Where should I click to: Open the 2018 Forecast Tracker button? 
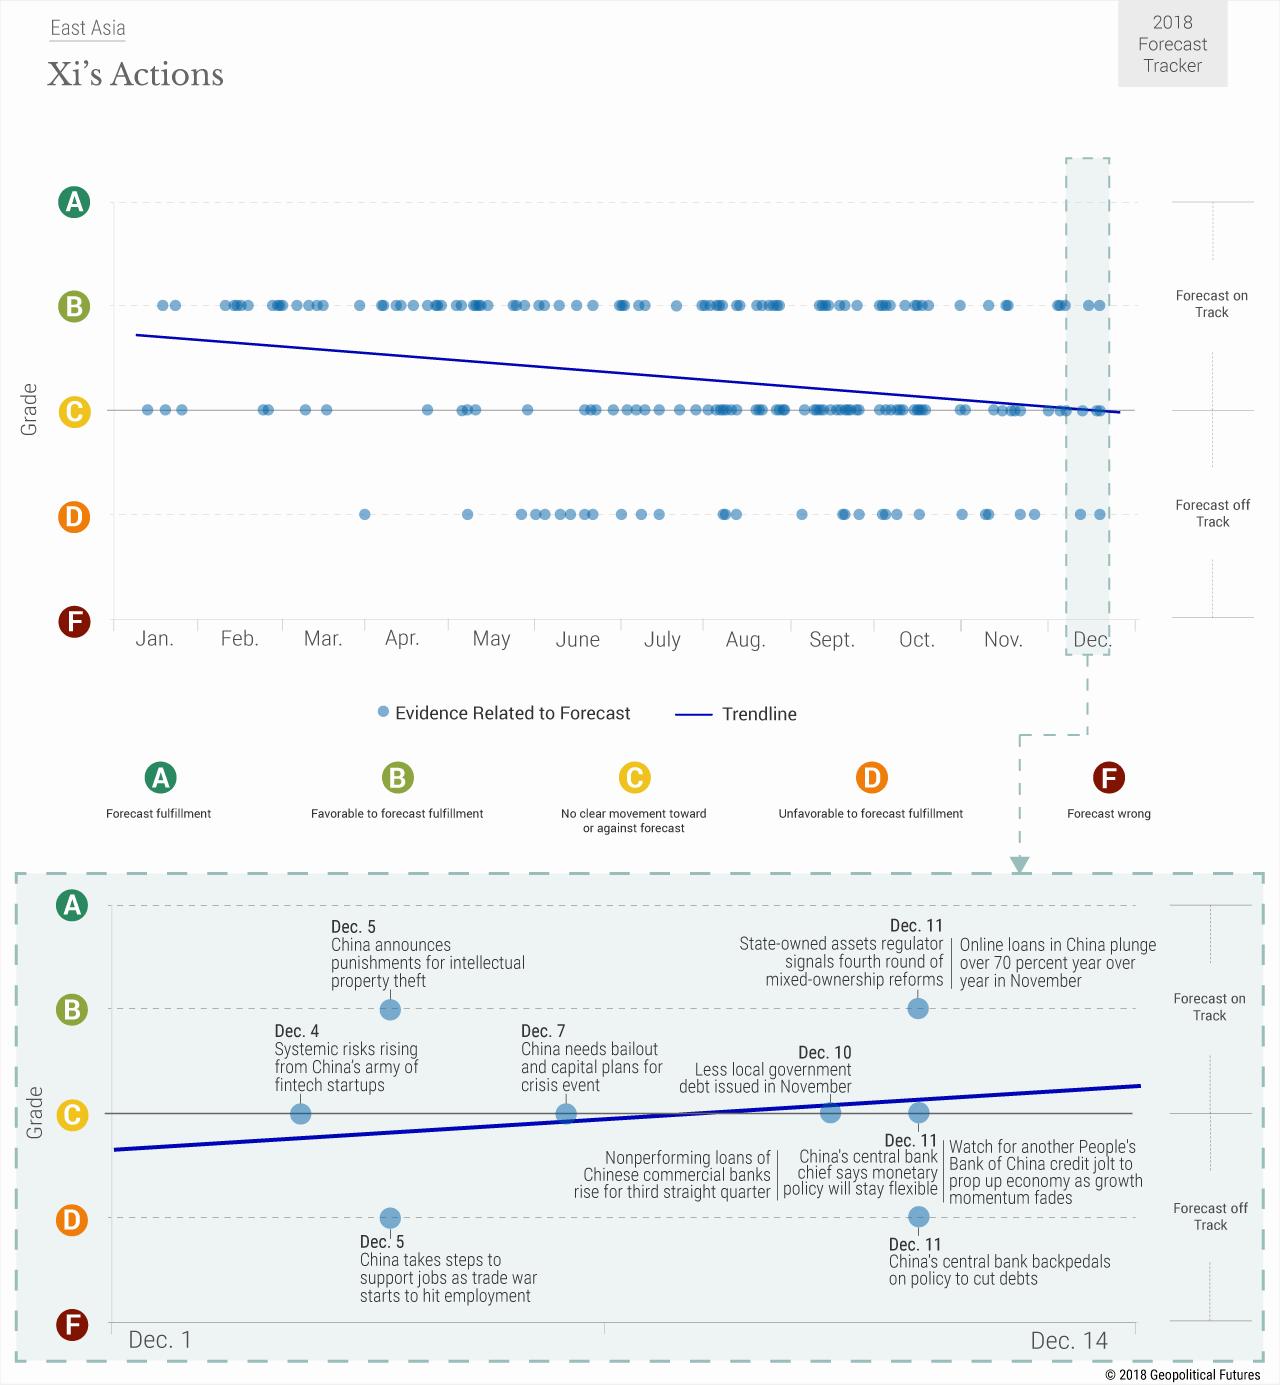tap(1172, 44)
